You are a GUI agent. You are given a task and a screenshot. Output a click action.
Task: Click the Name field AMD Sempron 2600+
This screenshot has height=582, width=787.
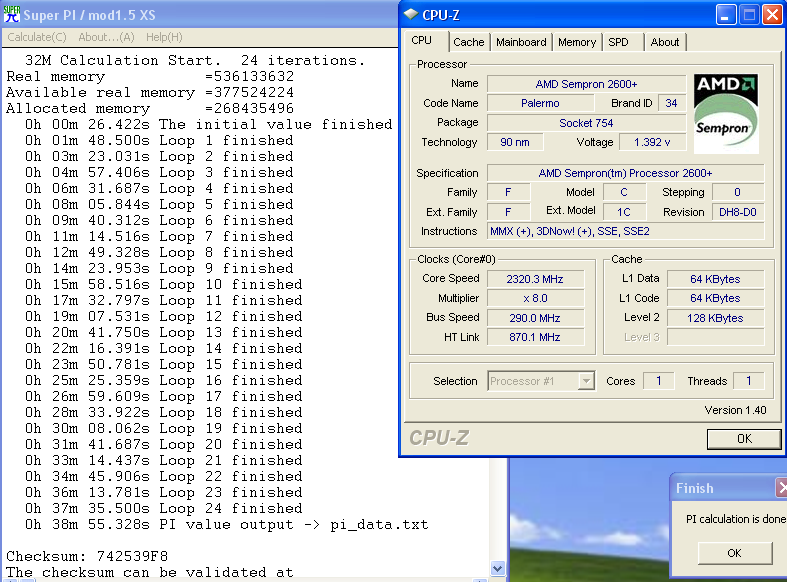point(586,84)
